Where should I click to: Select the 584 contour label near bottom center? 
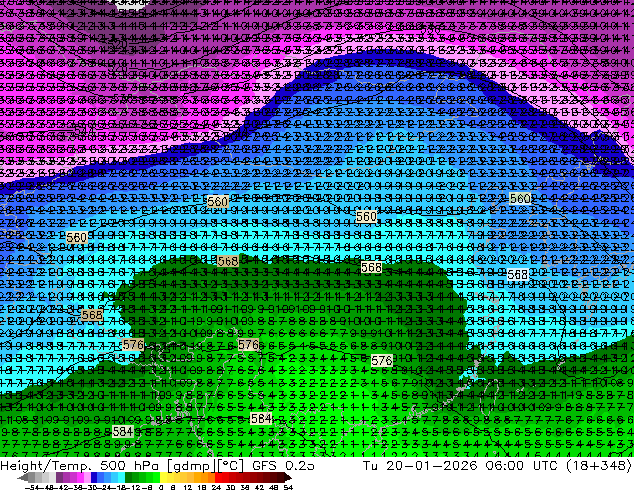click(261, 419)
